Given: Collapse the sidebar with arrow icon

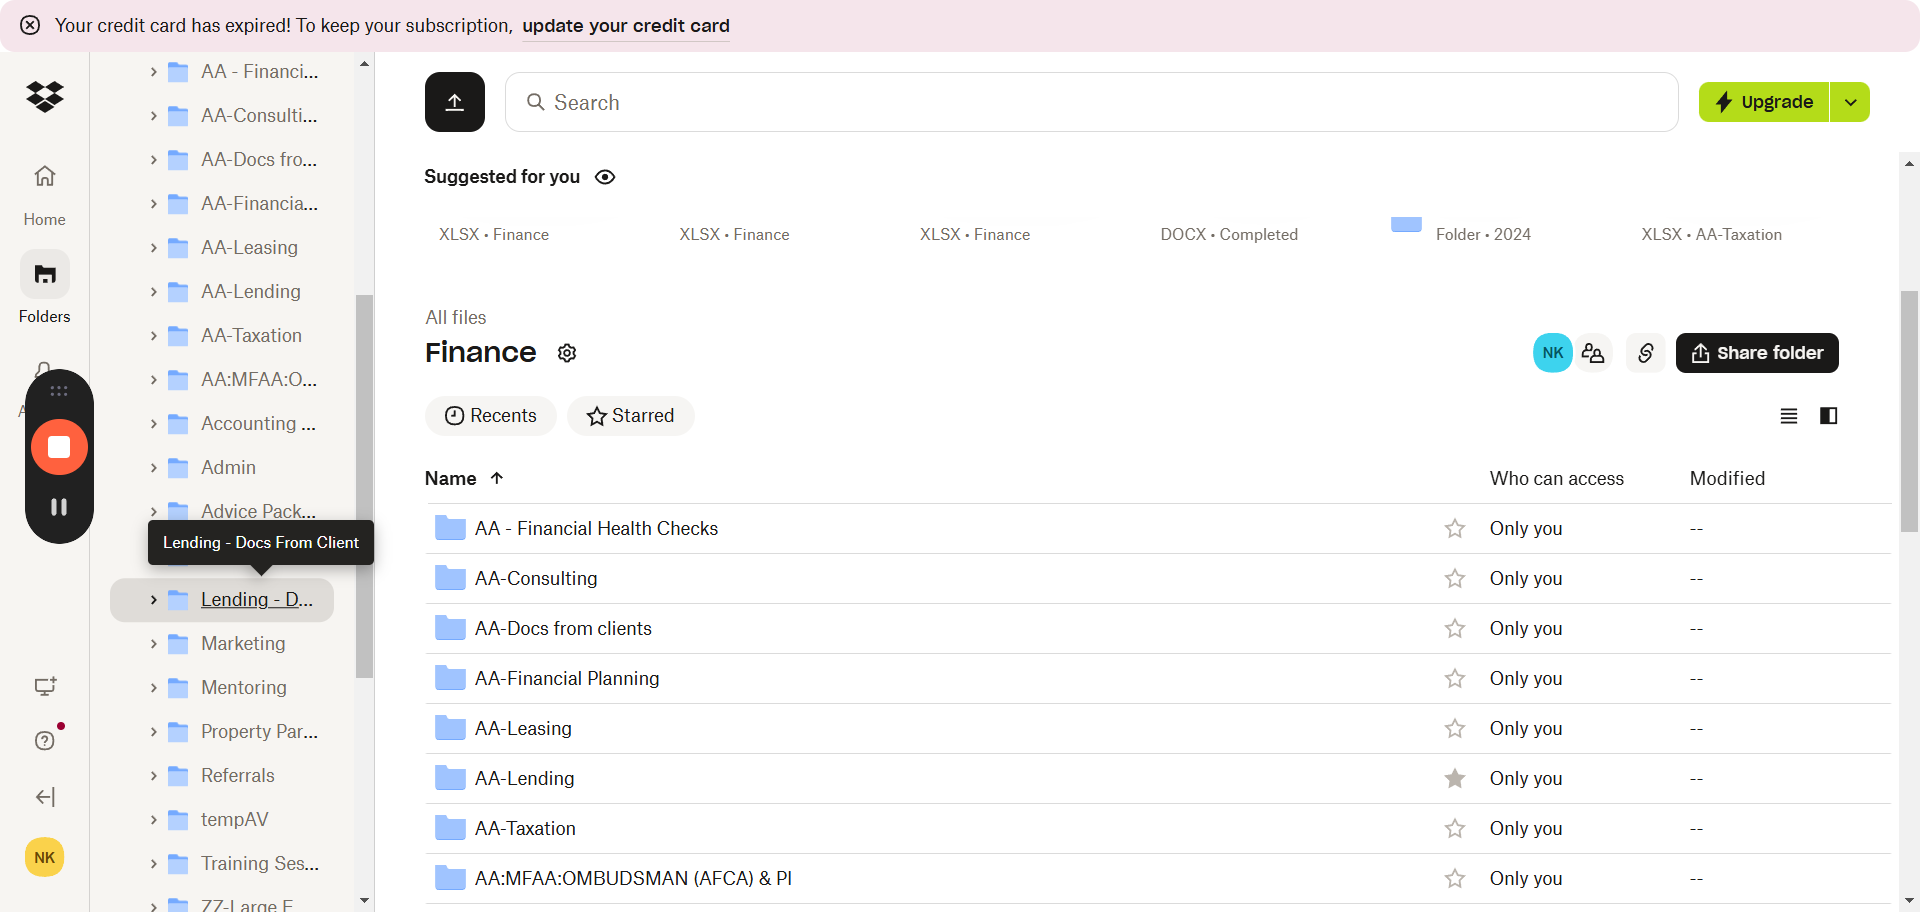Looking at the screenshot, I should click(45, 797).
